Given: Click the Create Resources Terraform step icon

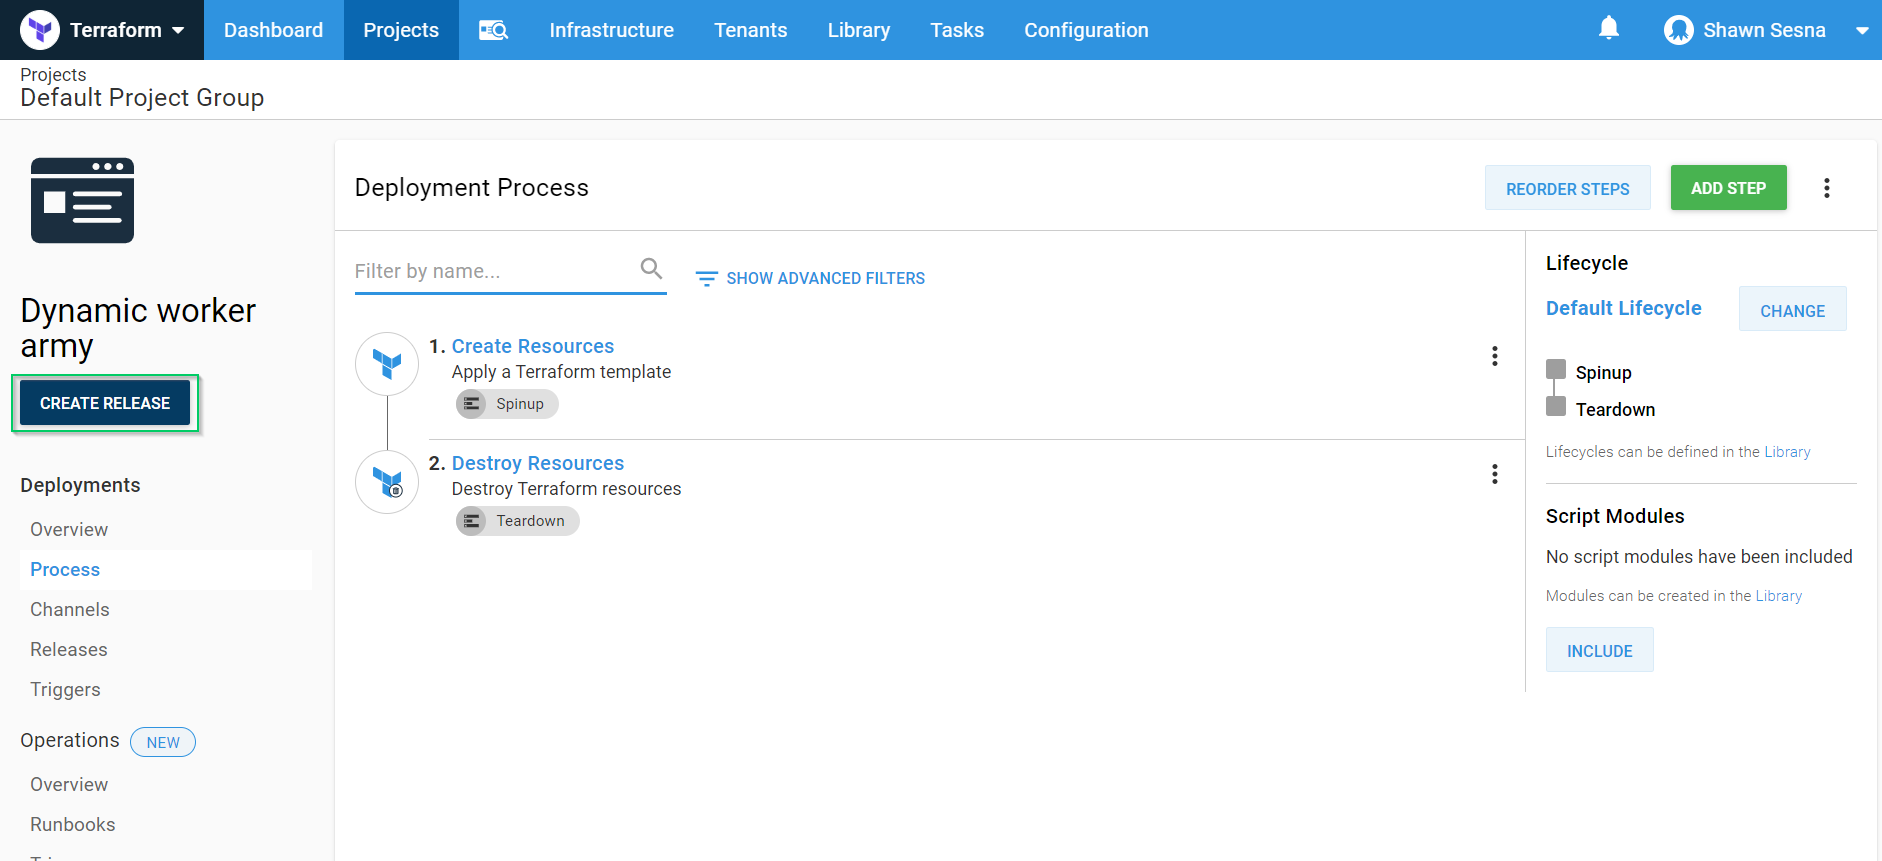Looking at the screenshot, I should pyautogui.click(x=387, y=364).
